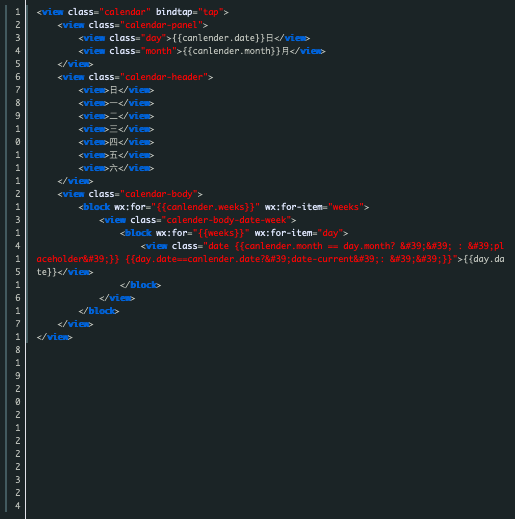Click the "calendar-panel" class string
This screenshot has height=519, width=515.
coord(161,25)
